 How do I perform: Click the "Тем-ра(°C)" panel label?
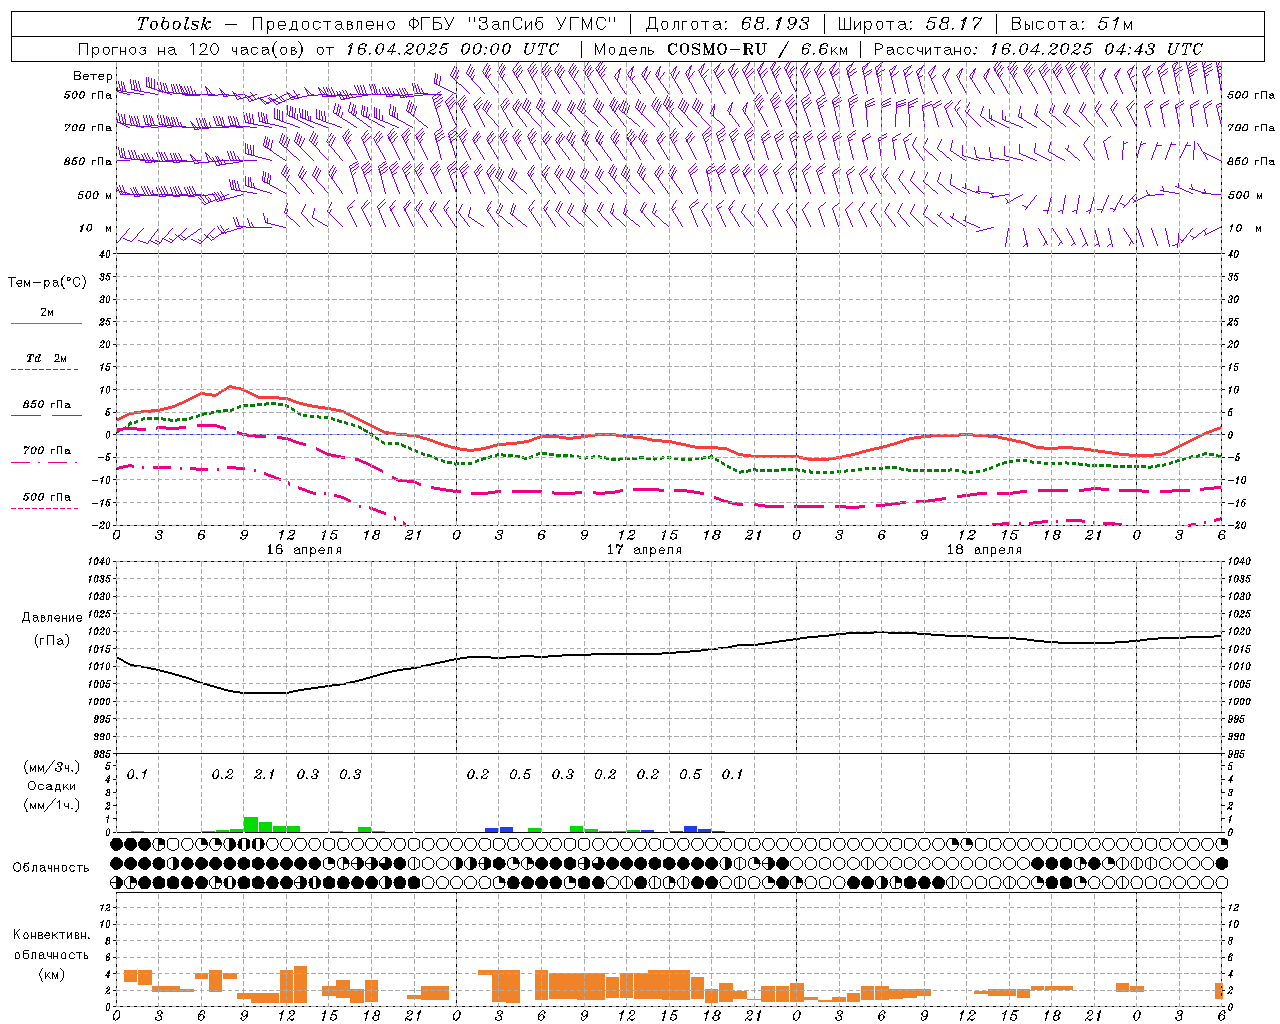click(x=48, y=283)
